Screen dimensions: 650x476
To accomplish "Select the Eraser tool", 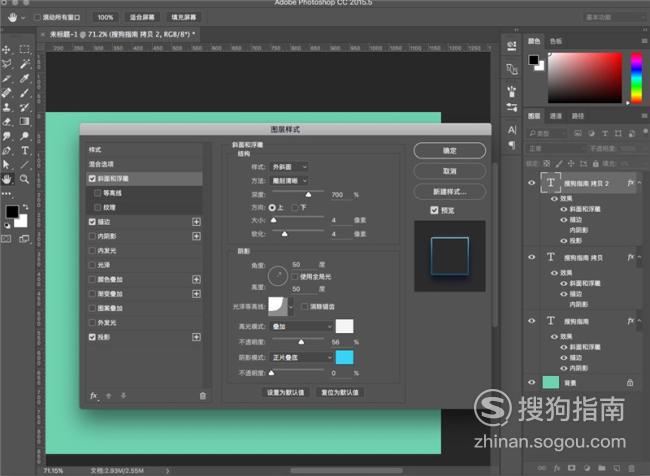I will pyautogui.click(x=7, y=121).
